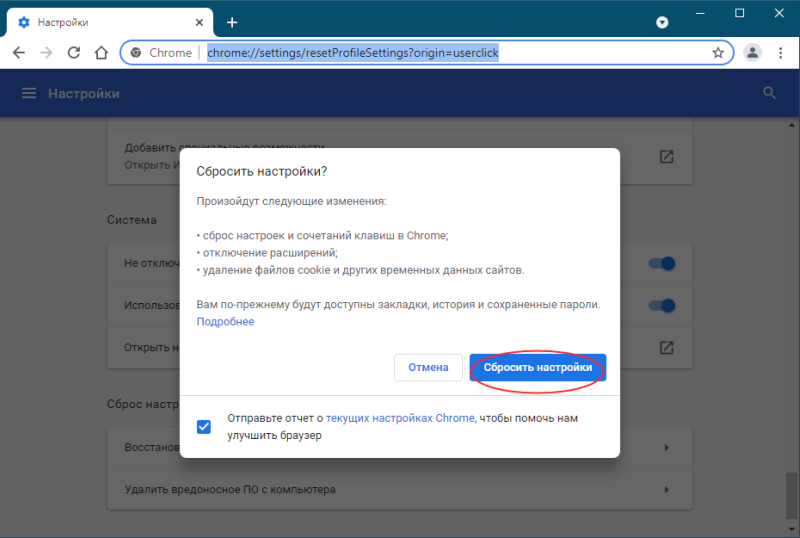Image resolution: width=800 pixels, height=538 pixels.
Task: Click the settings search magnifier icon
Action: pyautogui.click(x=769, y=93)
